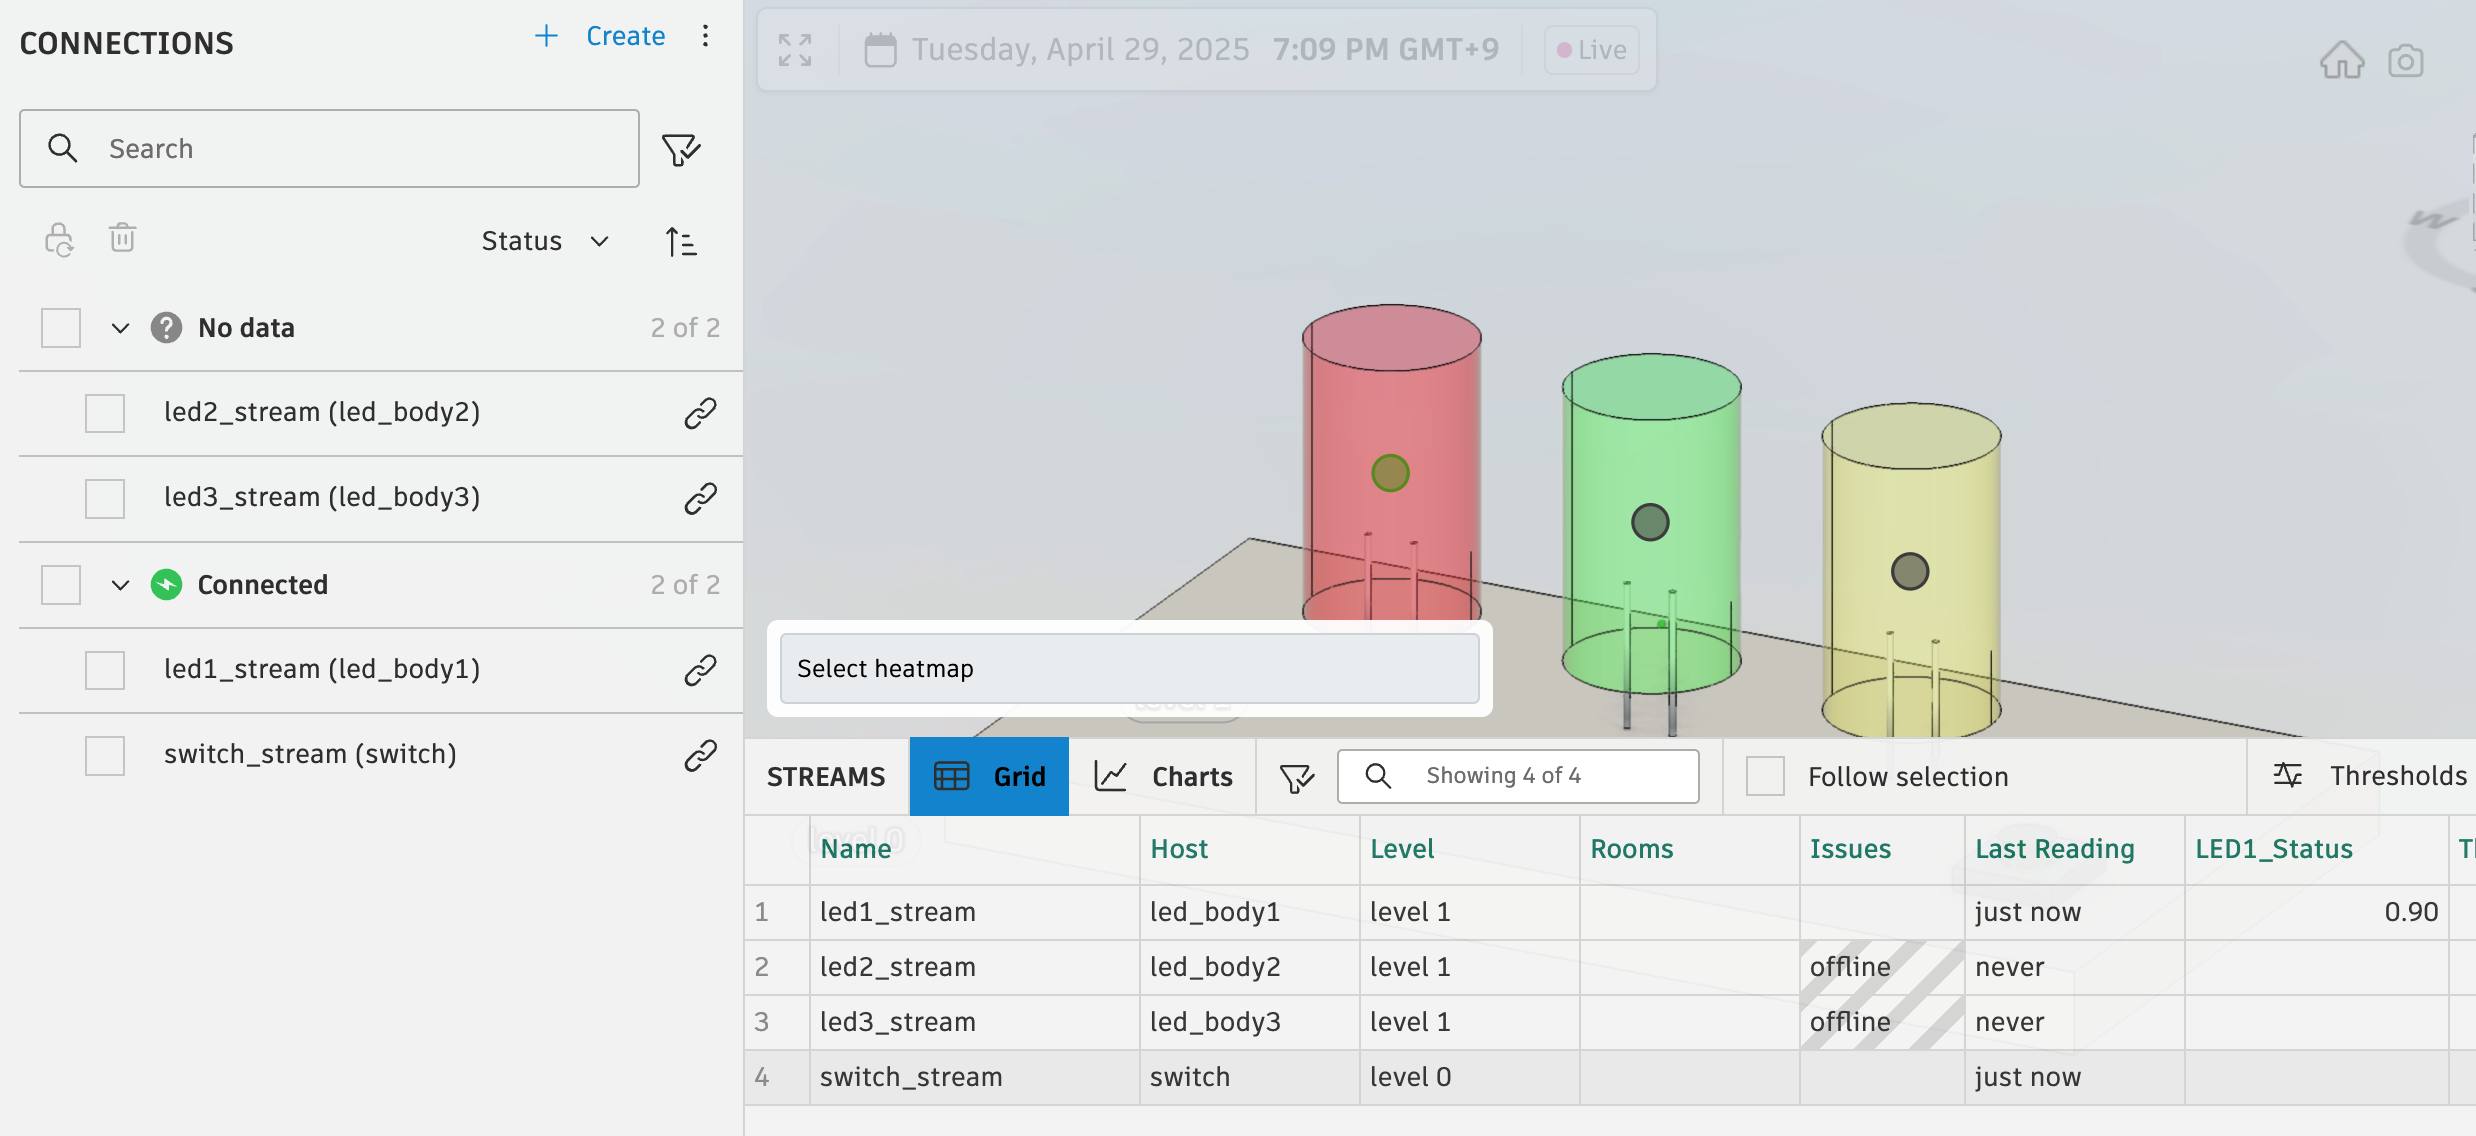
Task: Open the Thresholds settings
Action: click(x=2370, y=776)
